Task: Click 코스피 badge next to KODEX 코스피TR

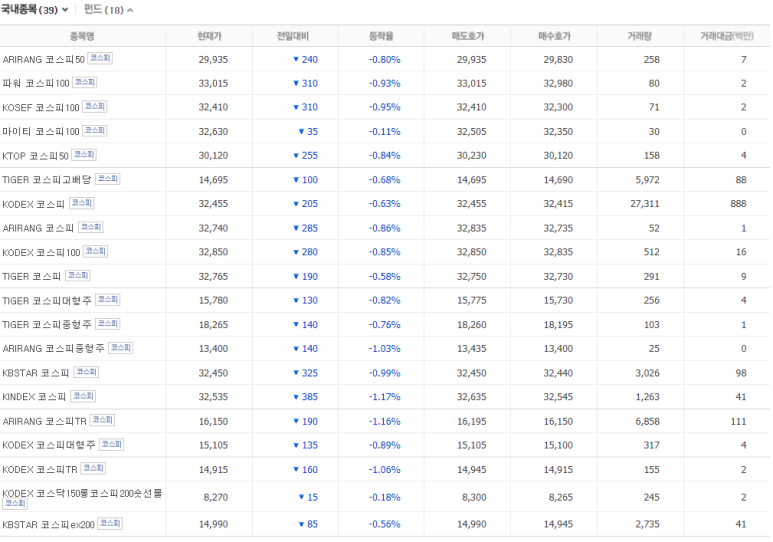Action: (x=93, y=468)
